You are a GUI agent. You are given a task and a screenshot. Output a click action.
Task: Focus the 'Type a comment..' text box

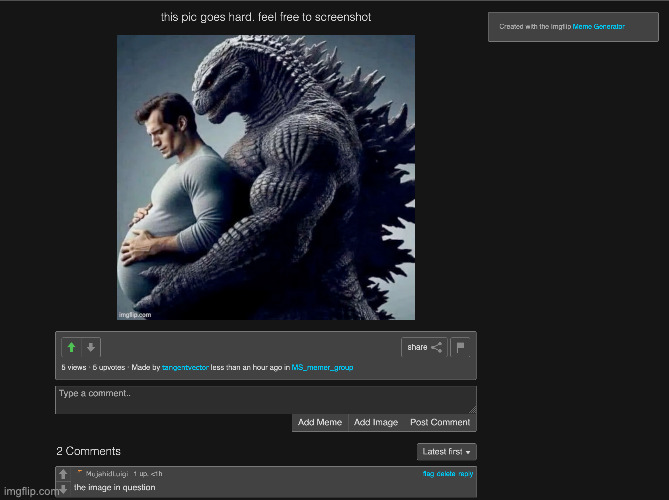click(x=266, y=400)
